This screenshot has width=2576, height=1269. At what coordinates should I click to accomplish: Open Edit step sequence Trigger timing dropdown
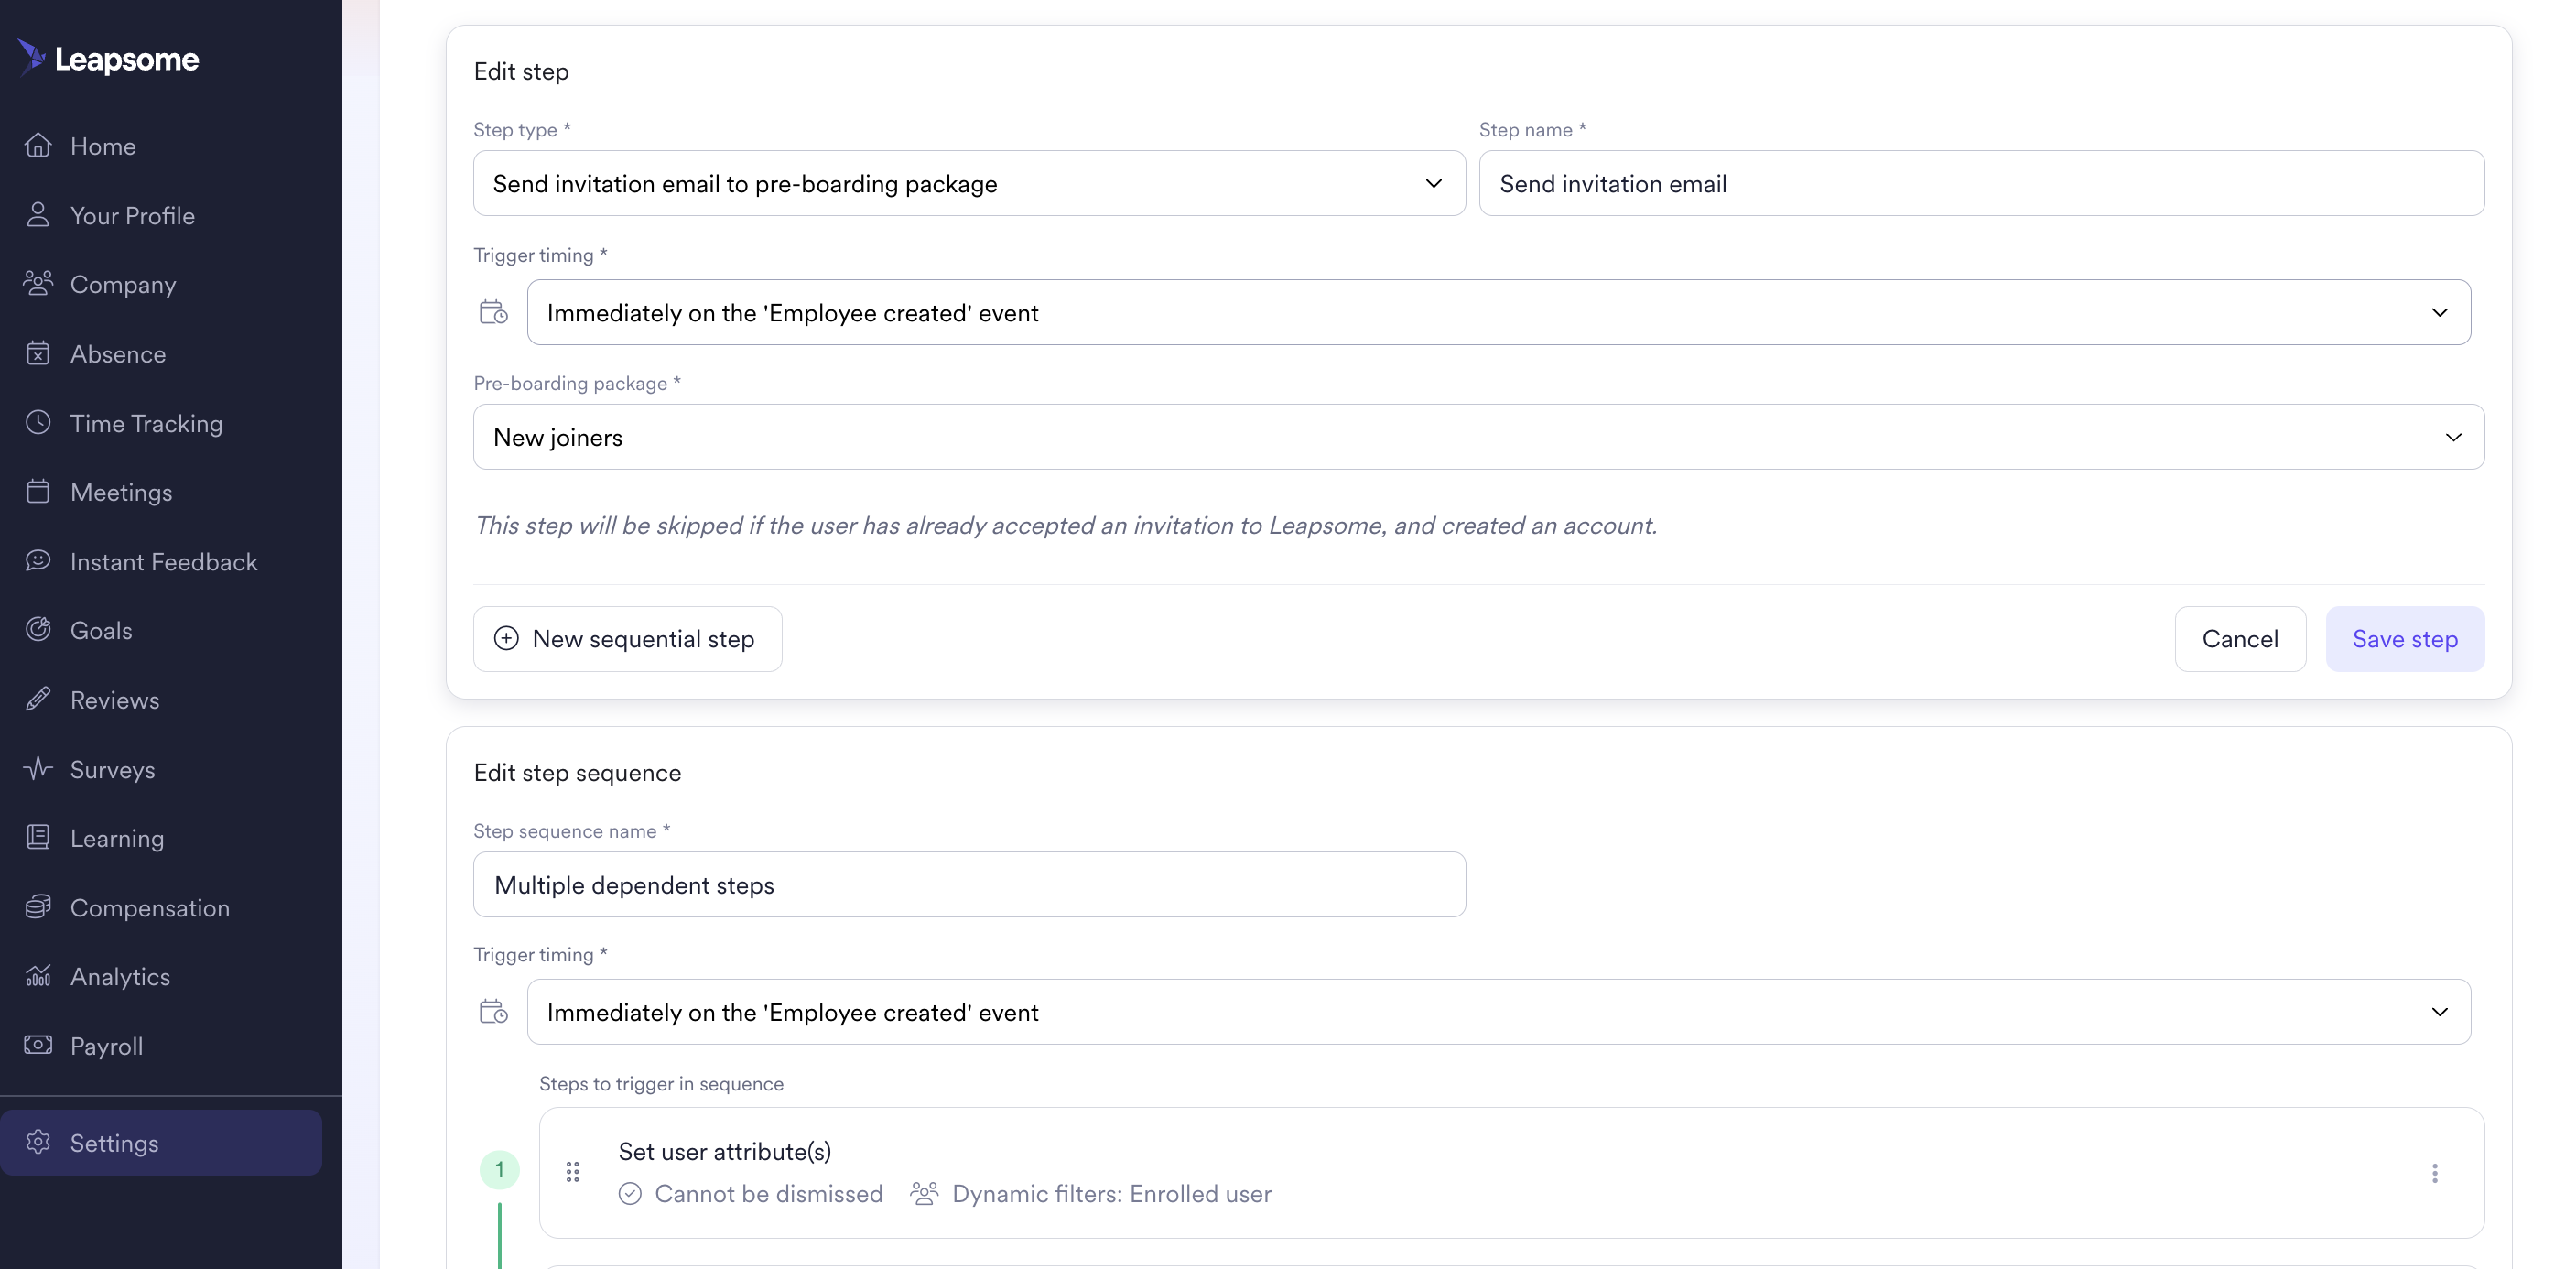pyautogui.click(x=1498, y=1012)
